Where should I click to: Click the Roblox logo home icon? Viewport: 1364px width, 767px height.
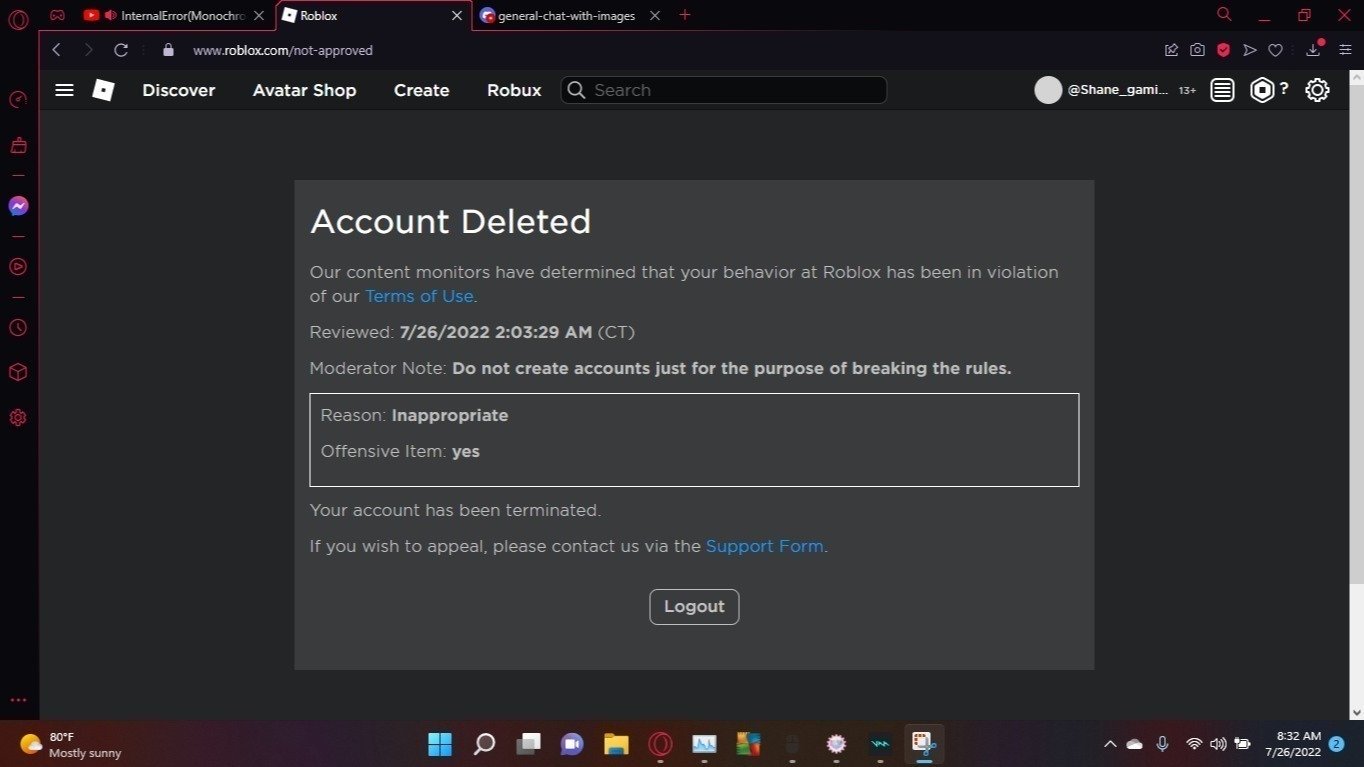(103, 90)
